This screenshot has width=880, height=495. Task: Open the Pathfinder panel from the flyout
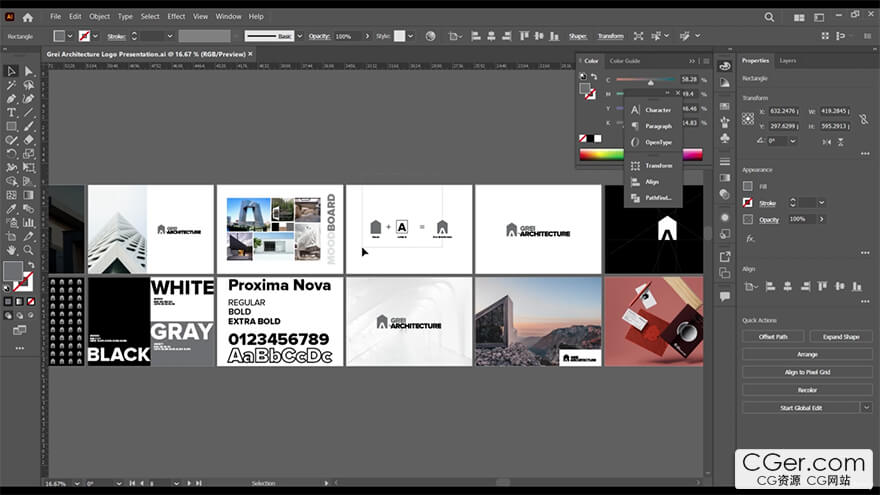tap(657, 198)
